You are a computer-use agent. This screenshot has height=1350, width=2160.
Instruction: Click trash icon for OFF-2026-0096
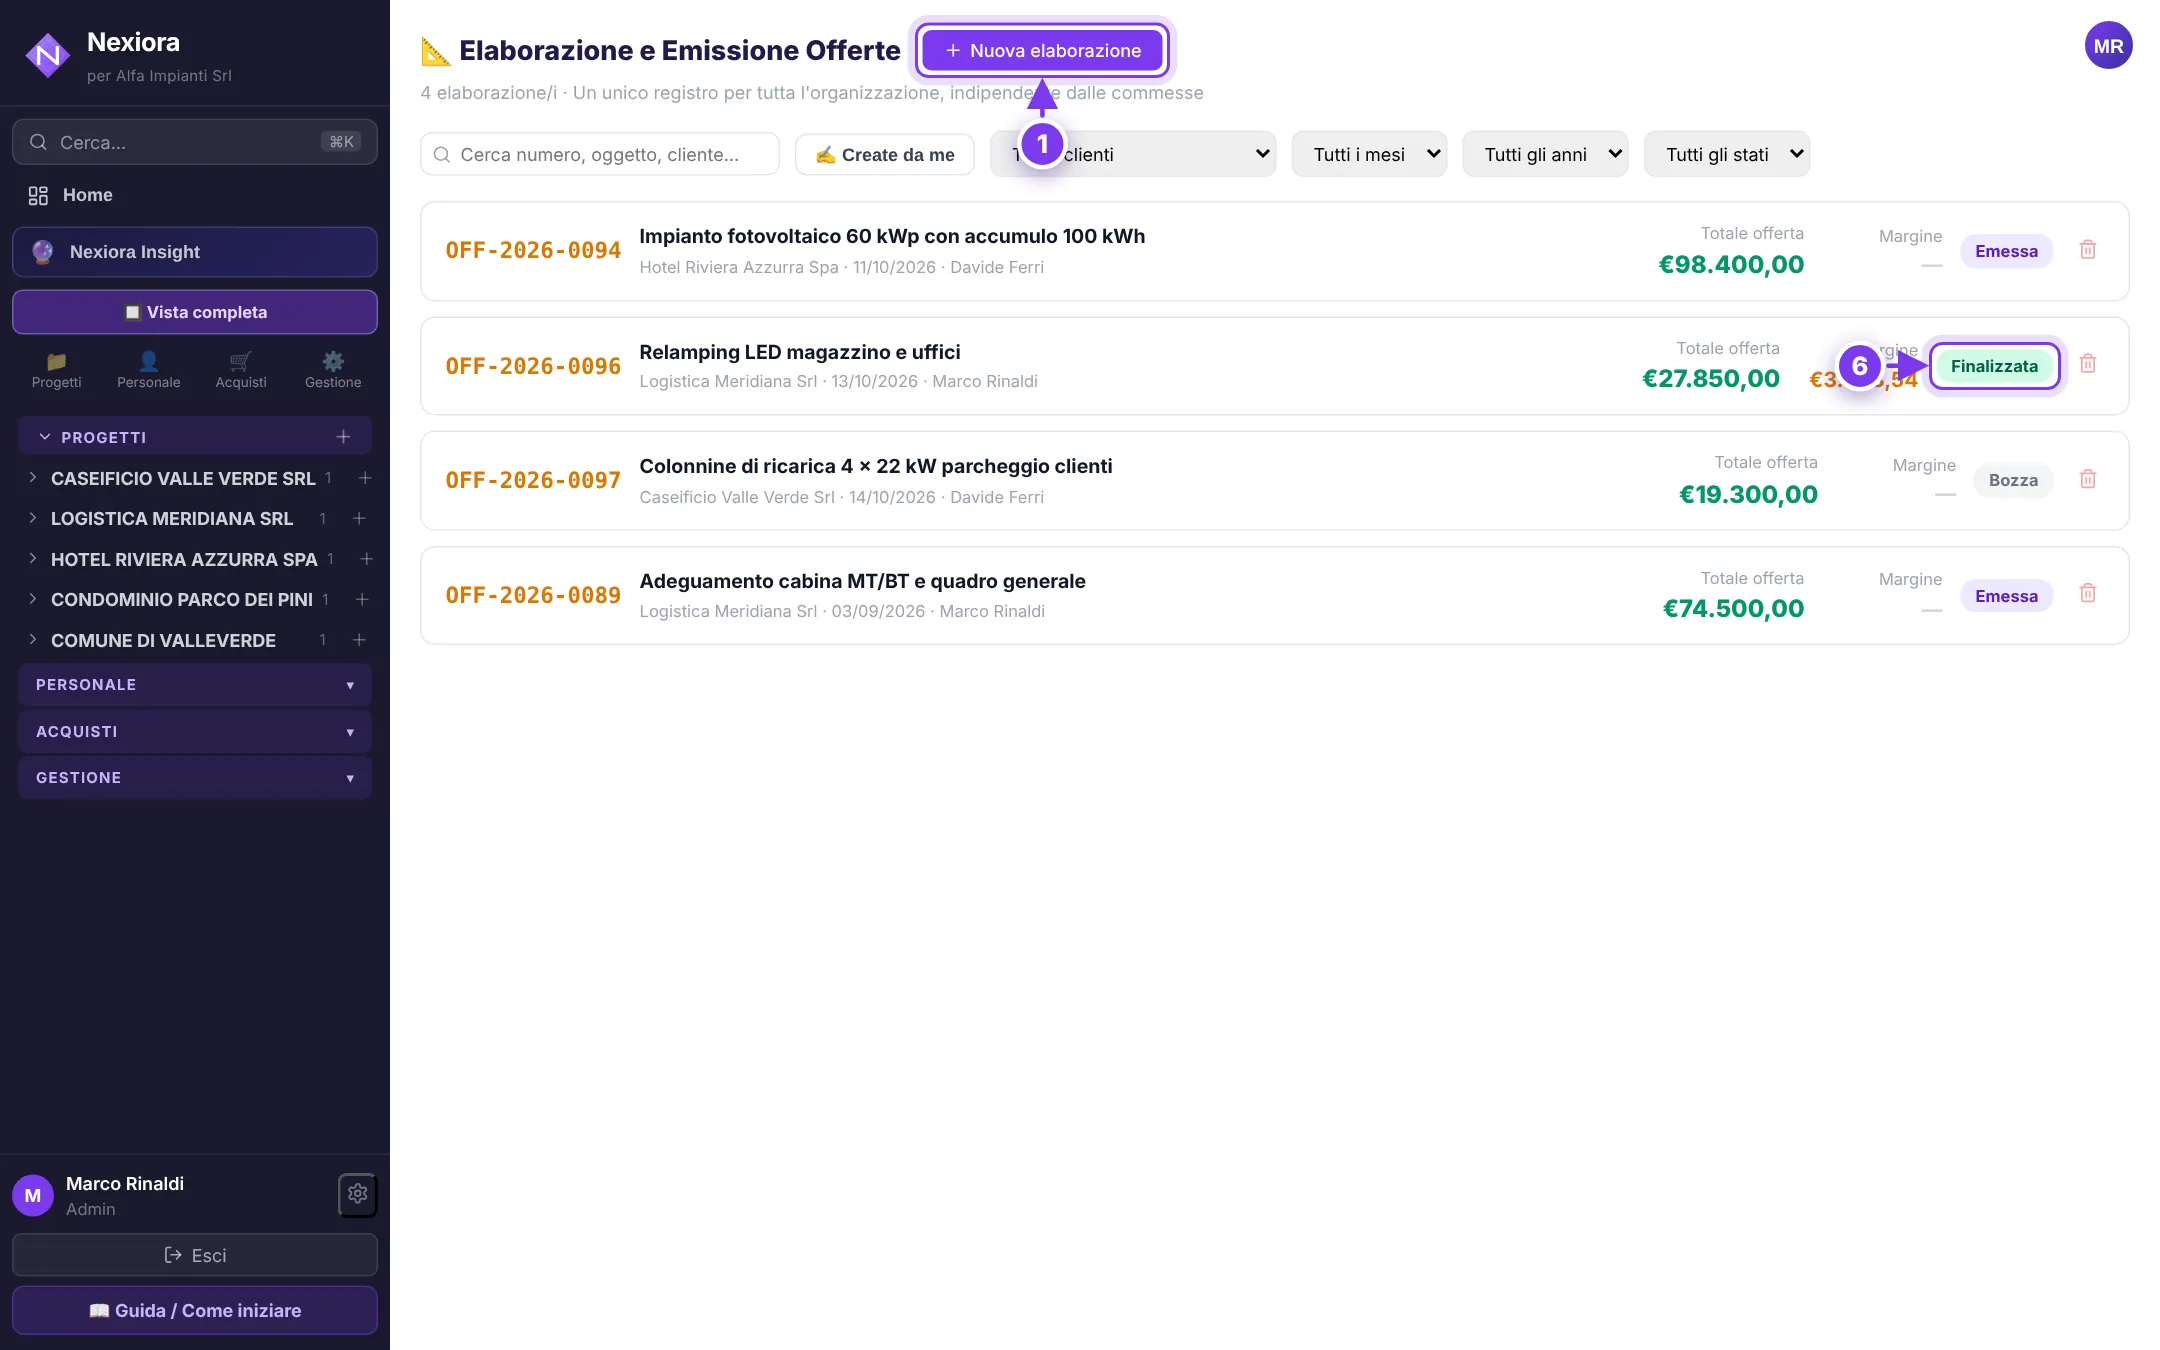pyautogui.click(x=2088, y=364)
